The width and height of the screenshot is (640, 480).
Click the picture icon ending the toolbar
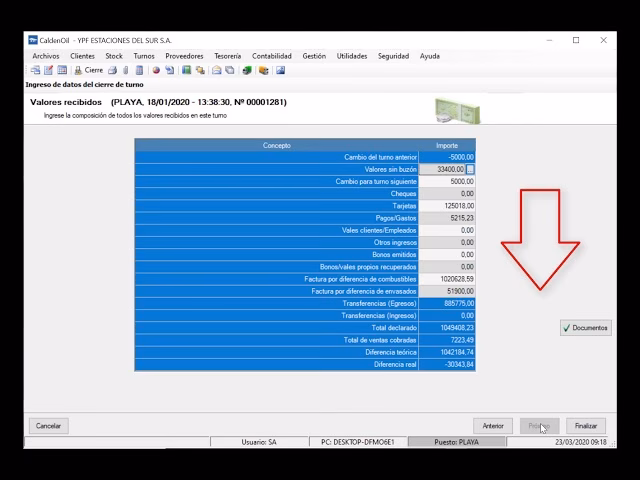tap(280, 70)
